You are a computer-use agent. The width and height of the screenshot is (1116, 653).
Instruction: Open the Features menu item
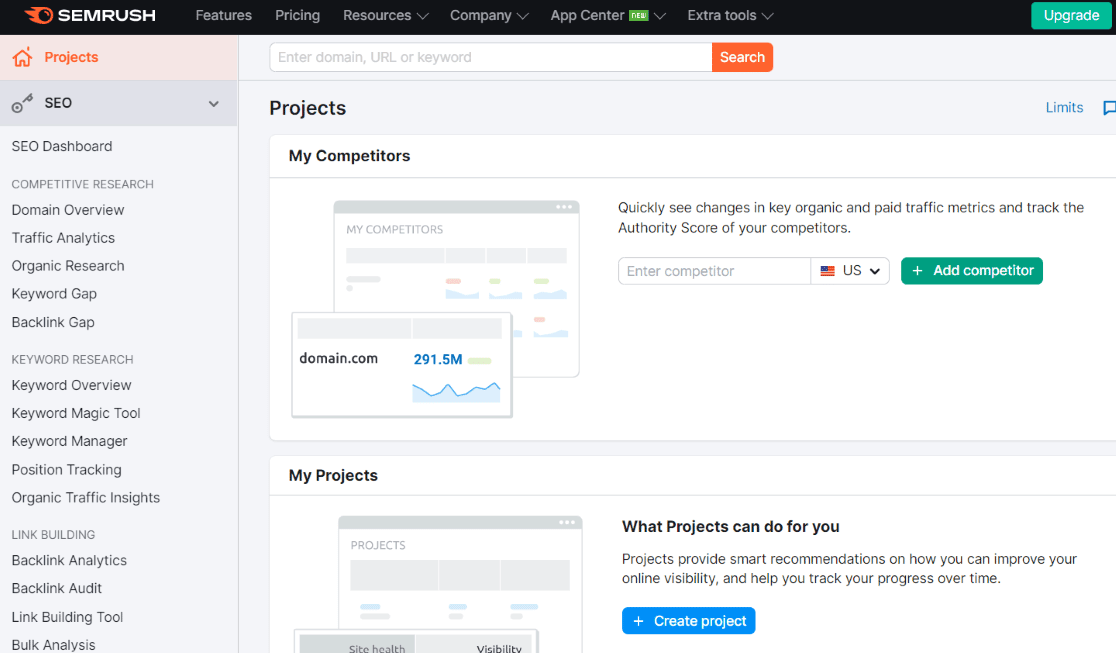[x=223, y=15]
